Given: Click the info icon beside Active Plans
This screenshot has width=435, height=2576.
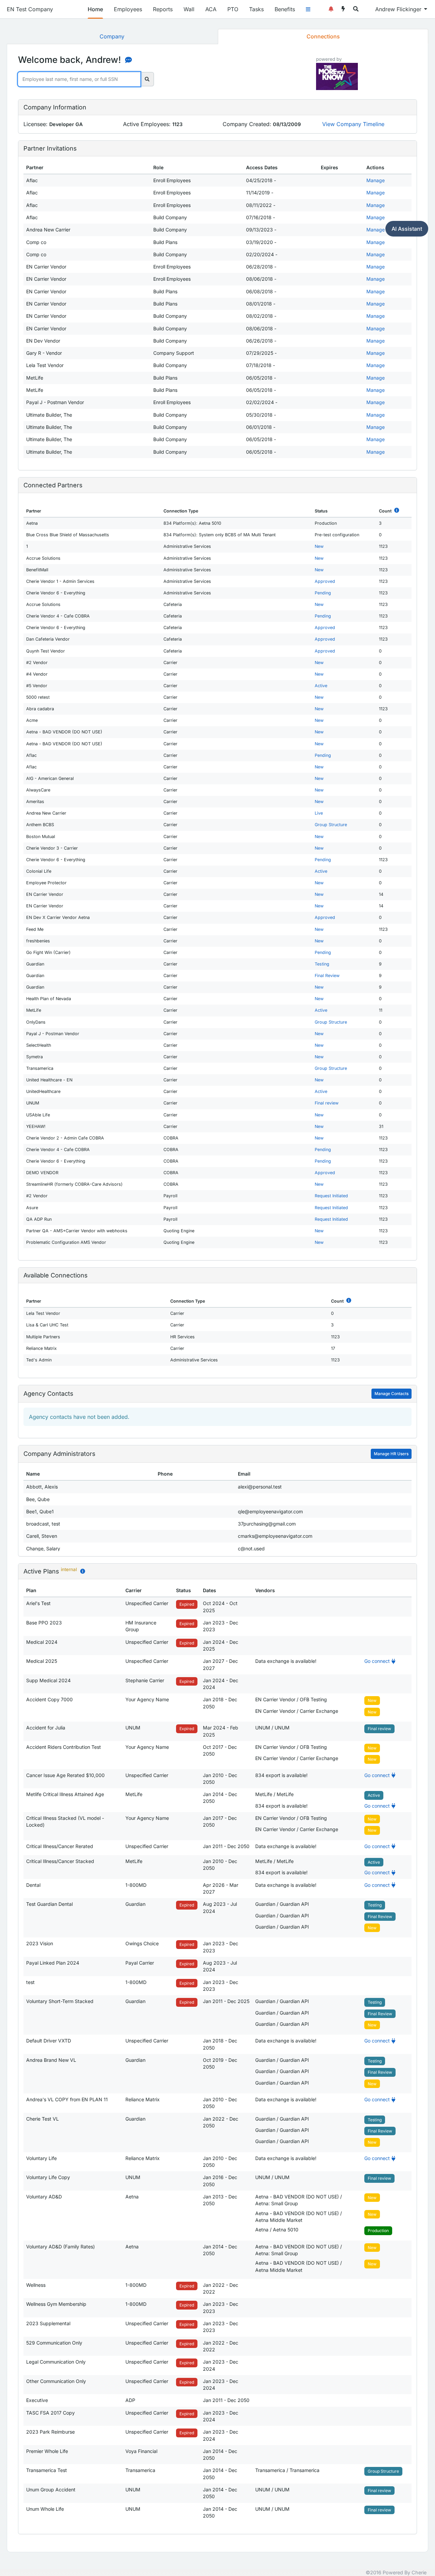Looking at the screenshot, I should pos(82,1571).
